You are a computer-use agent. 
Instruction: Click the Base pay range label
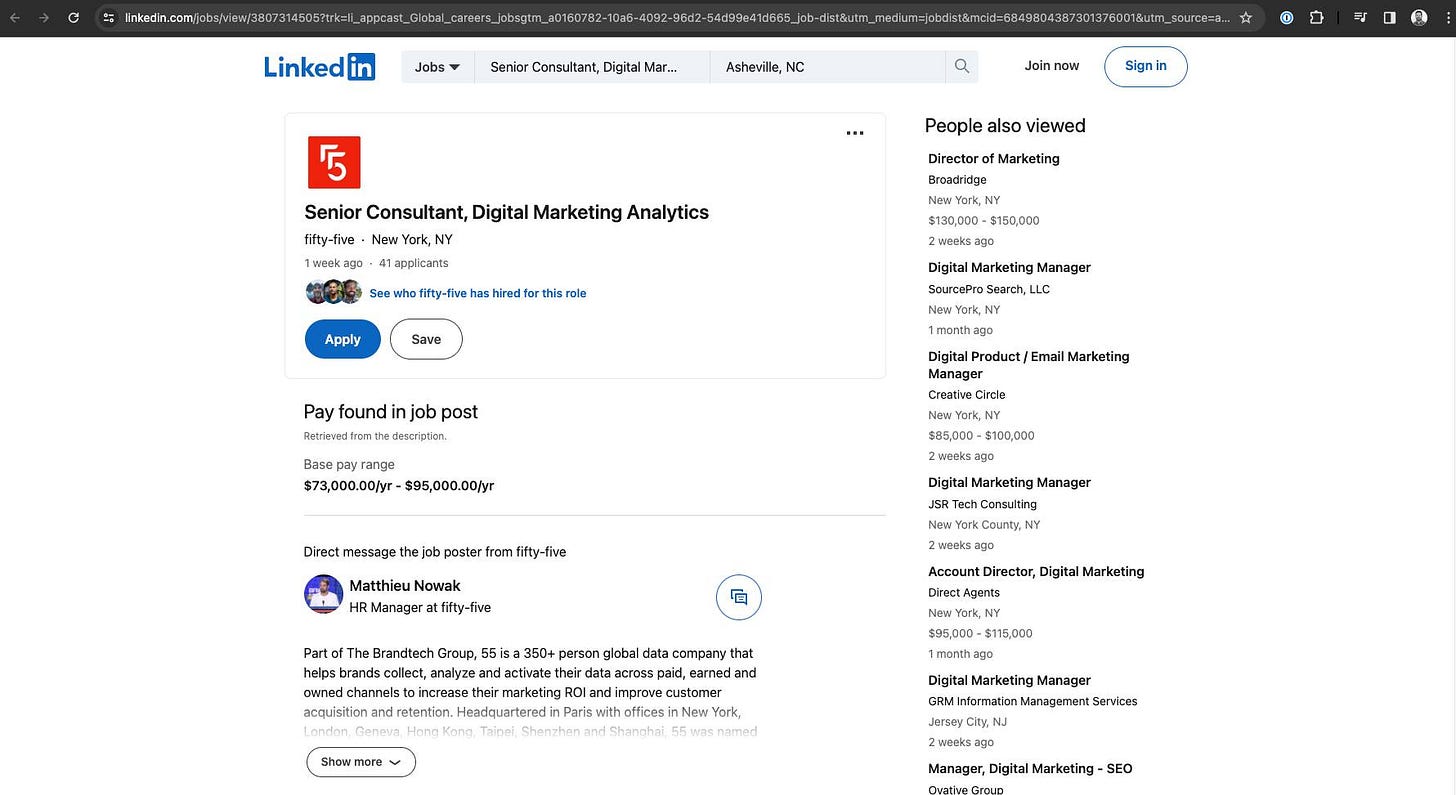349,465
